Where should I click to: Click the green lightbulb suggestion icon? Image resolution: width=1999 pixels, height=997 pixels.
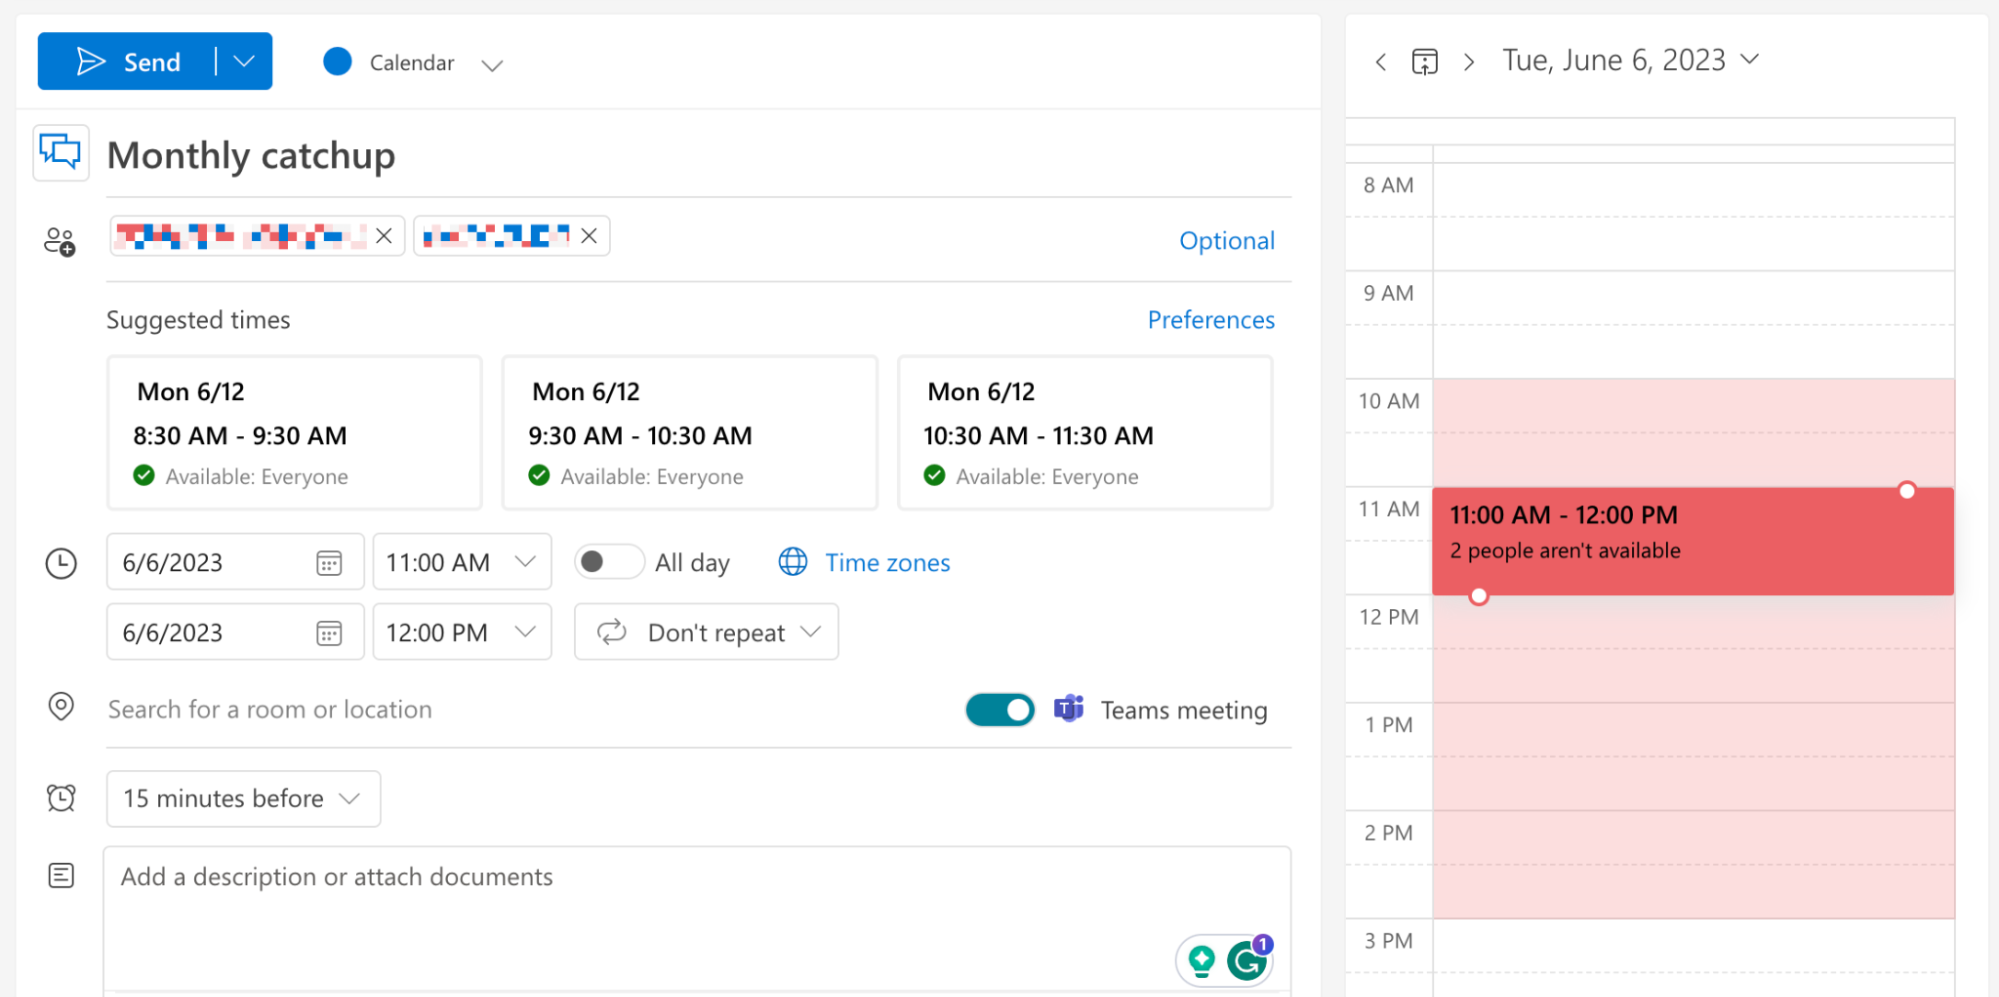tap(1202, 961)
